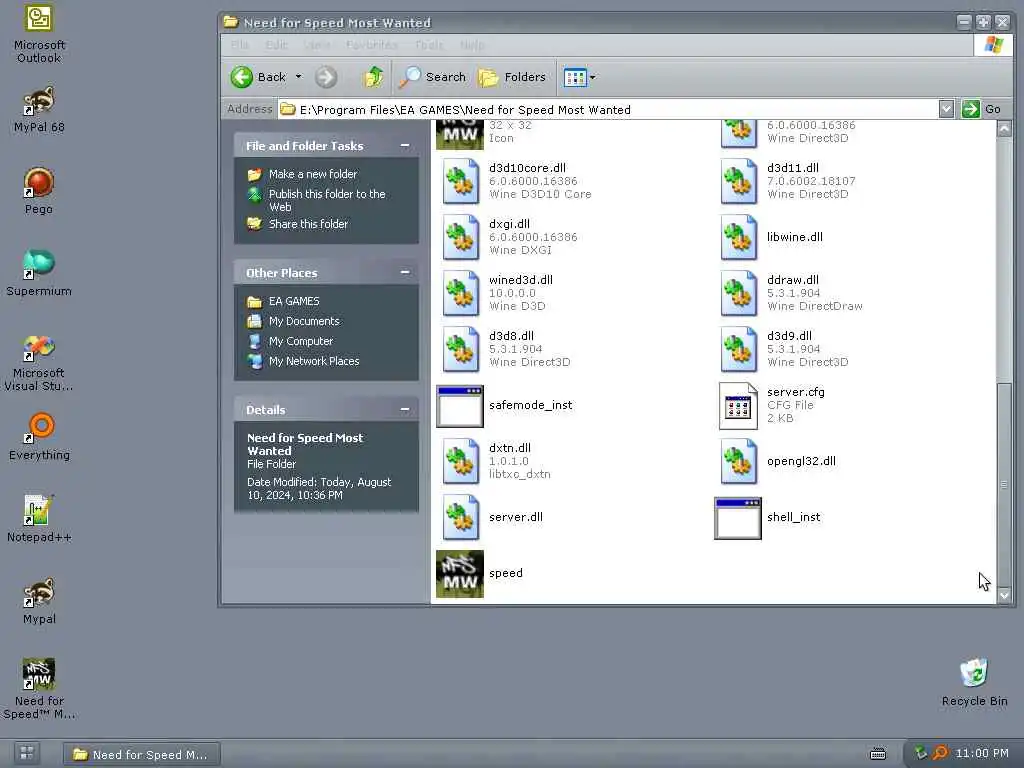Click the File menu
Viewport: 1024px width, 768px height.
pyautogui.click(x=240, y=45)
